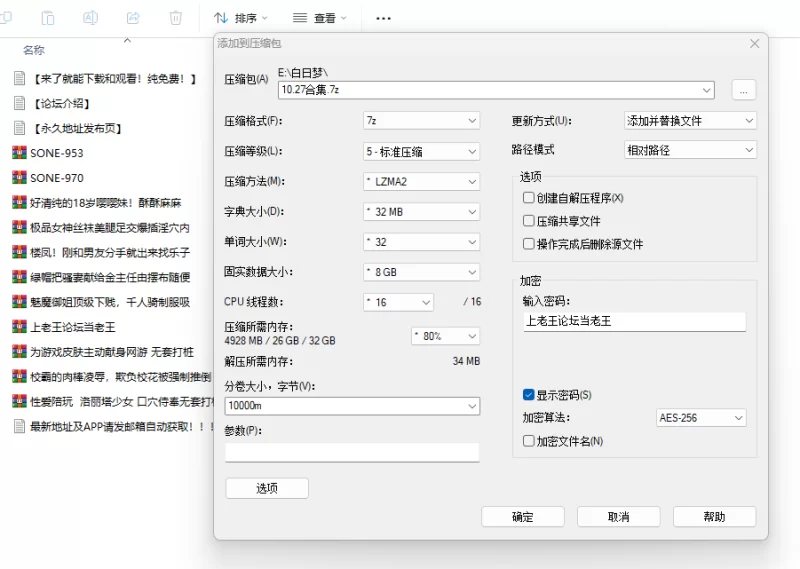
Task: Uncheck the 显示密码 checkbox
Action: [529, 395]
